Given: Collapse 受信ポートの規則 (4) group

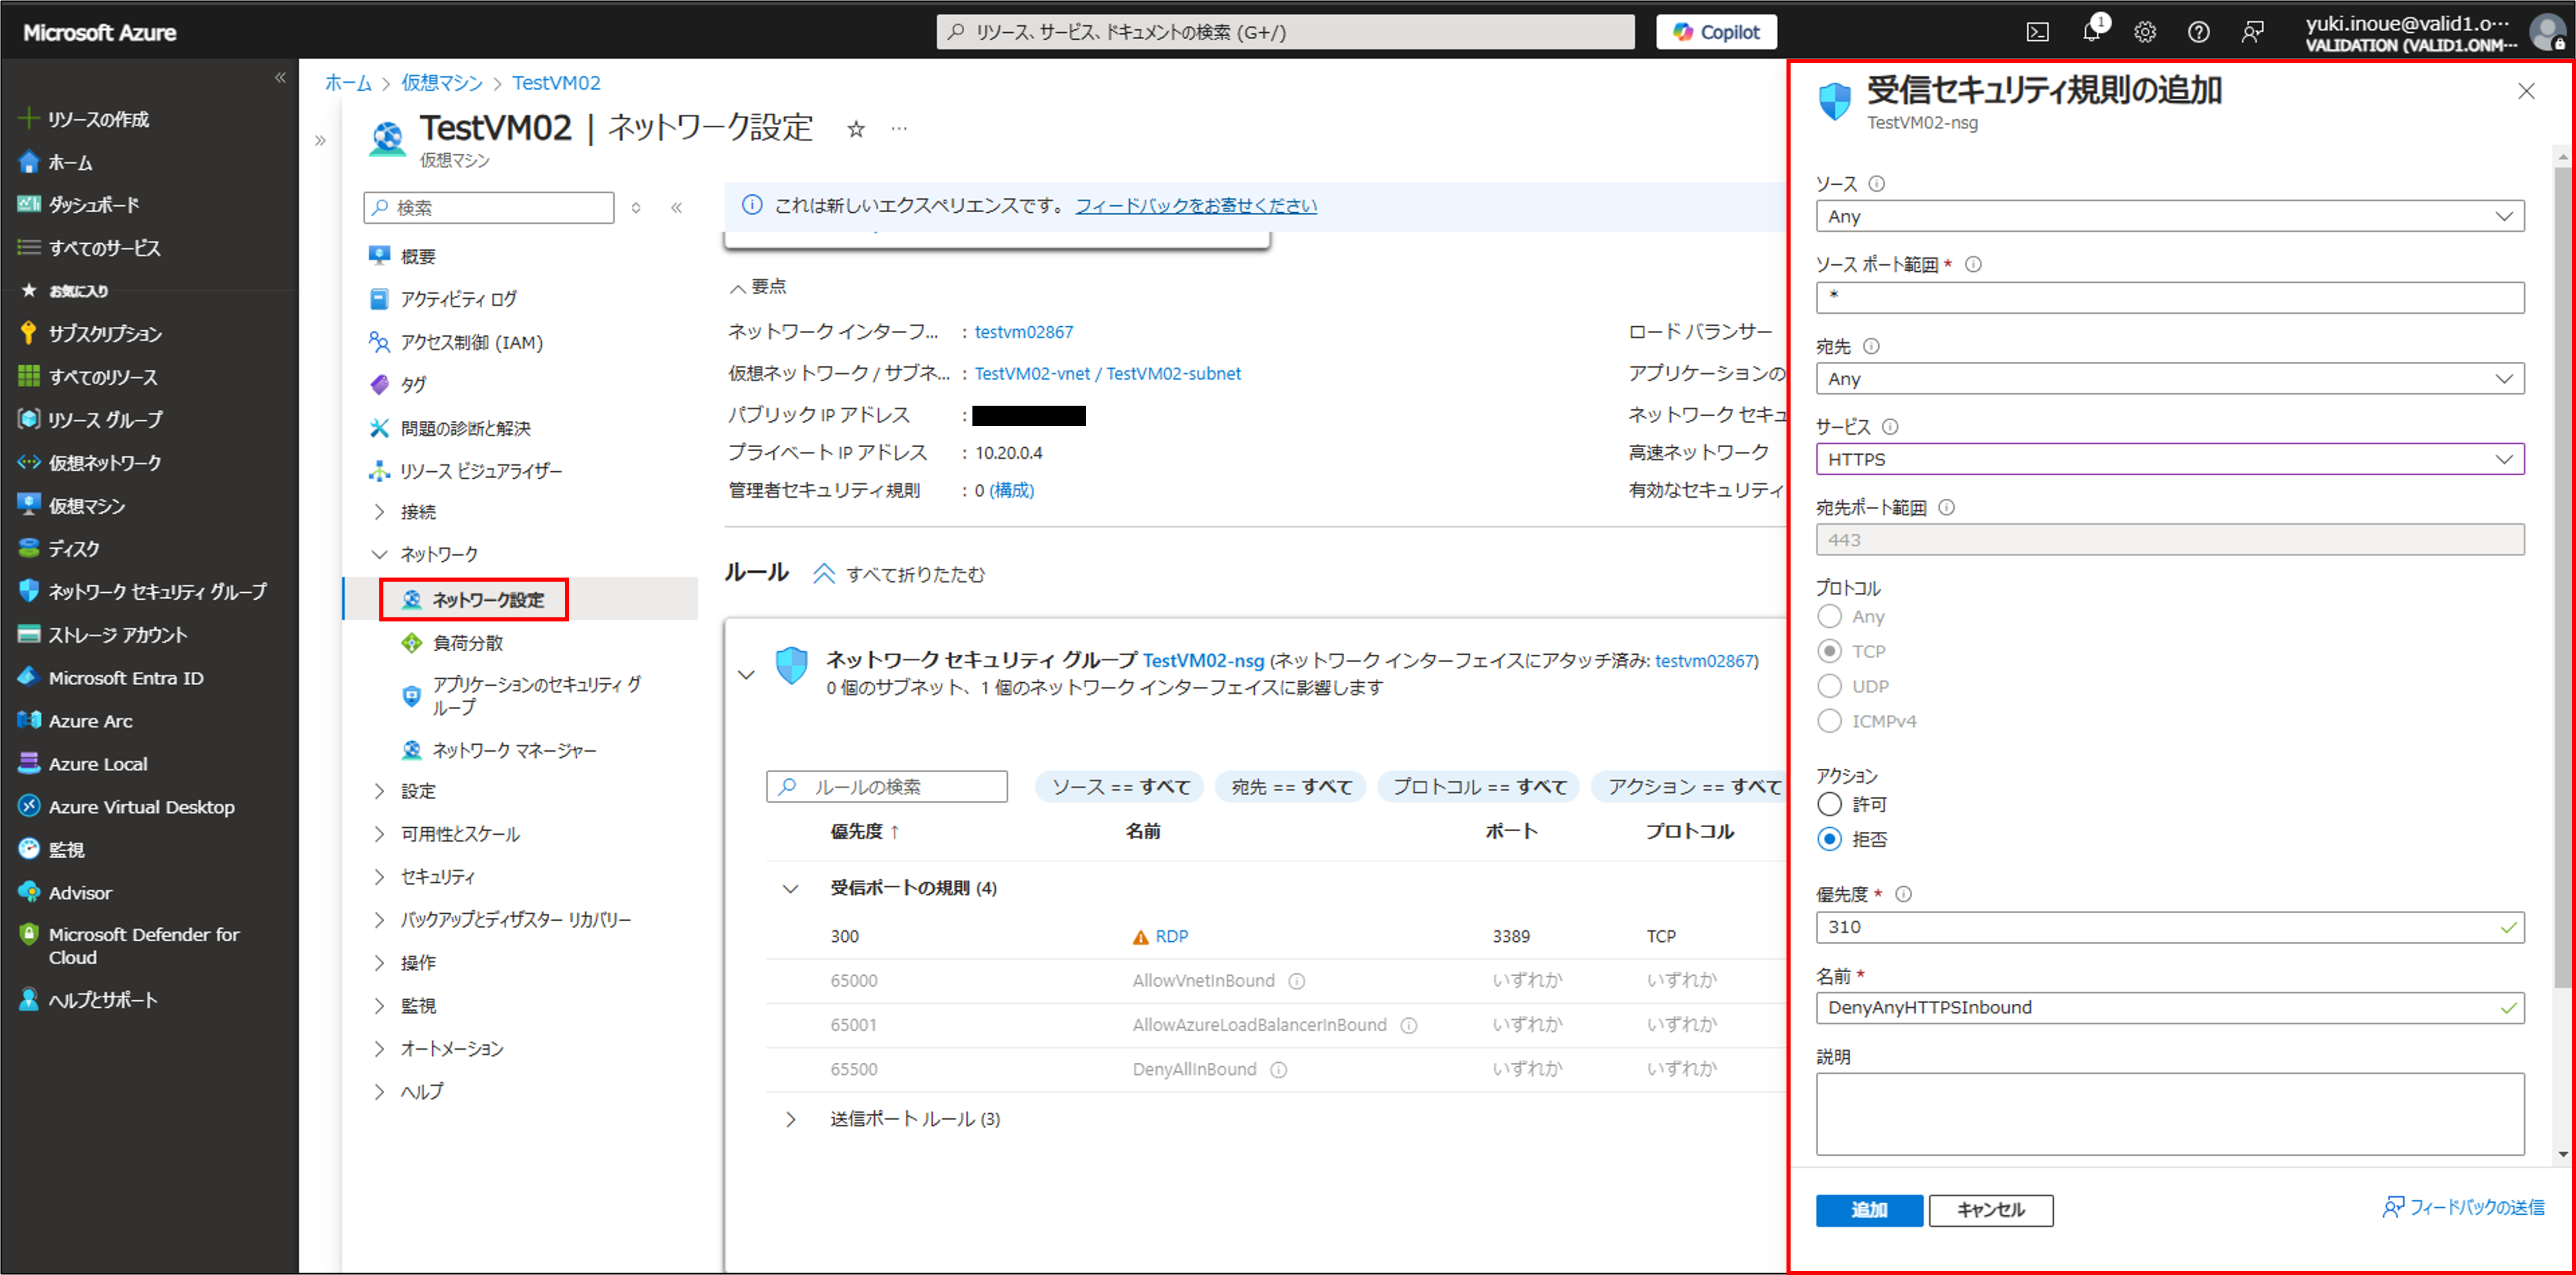Looking at the screenshot, I should tap(790, 888).
